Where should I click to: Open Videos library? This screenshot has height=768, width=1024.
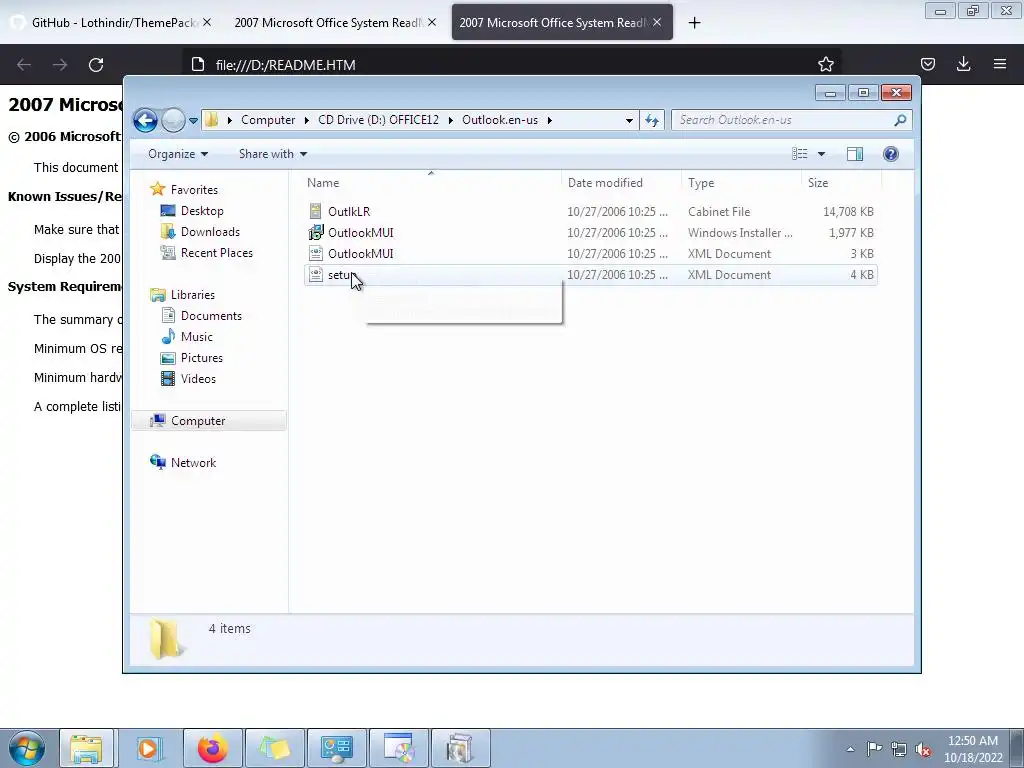click(x=198, y=379)
